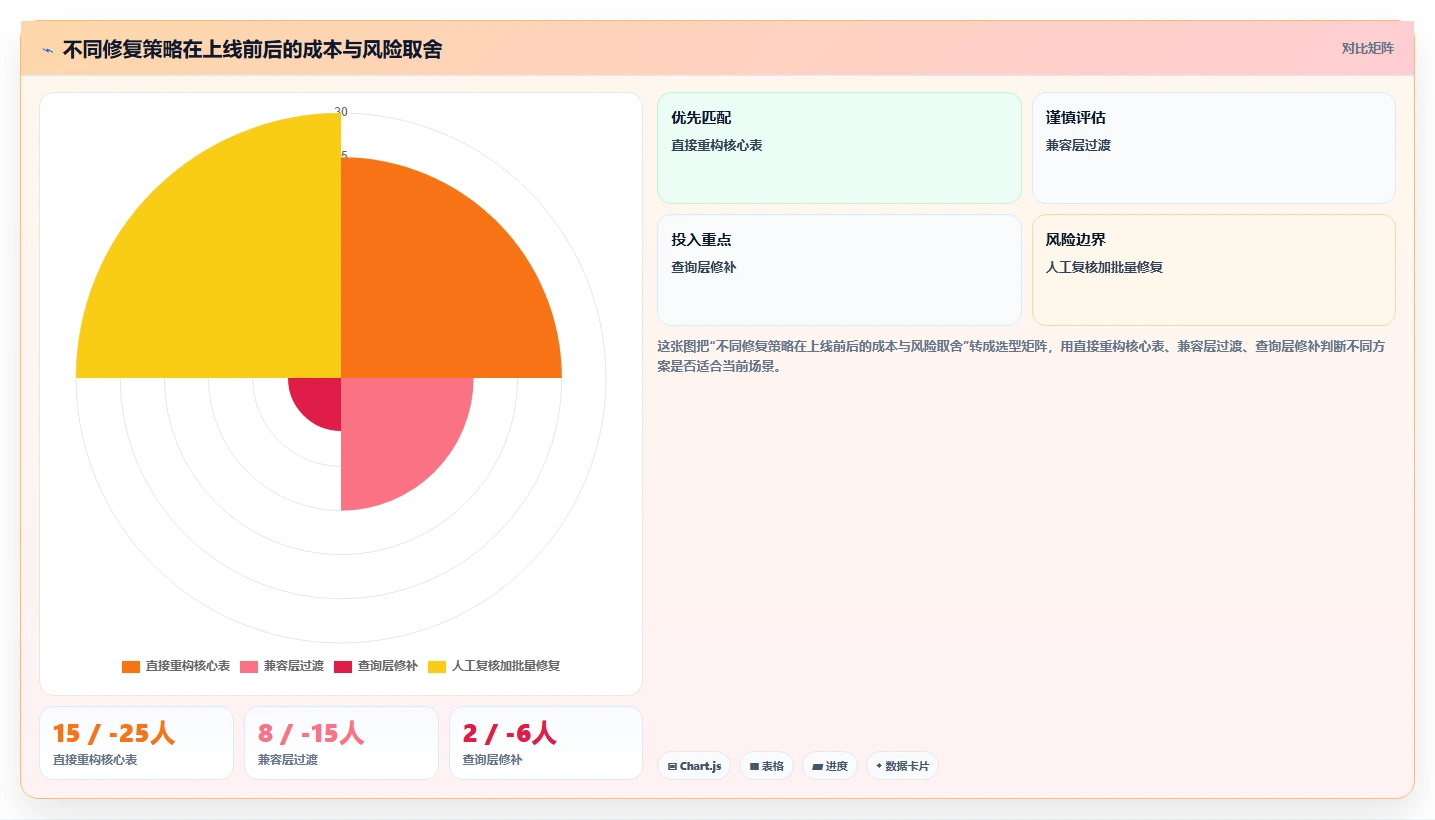Click 人工复核加批量修复 inside the 风险边界 card

[1104, 267]
